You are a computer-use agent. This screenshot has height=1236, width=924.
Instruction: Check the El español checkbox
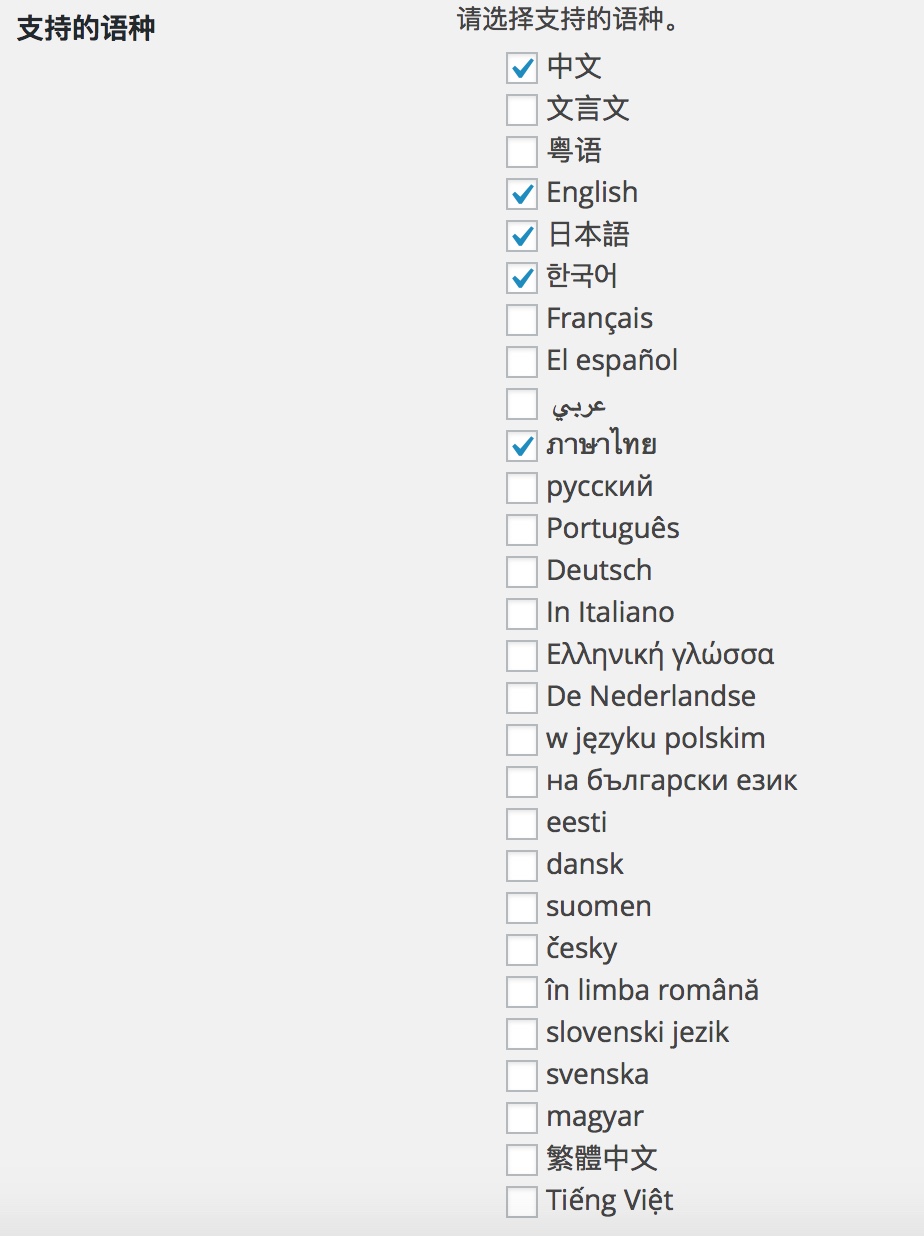click(522, 362)
